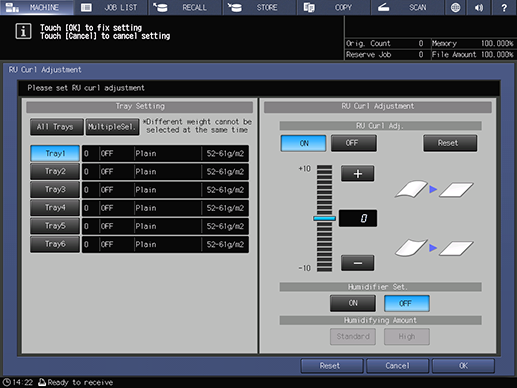Confirm settings with the OK button
Viewport: 517px width, 388px height.
(463, 366)
